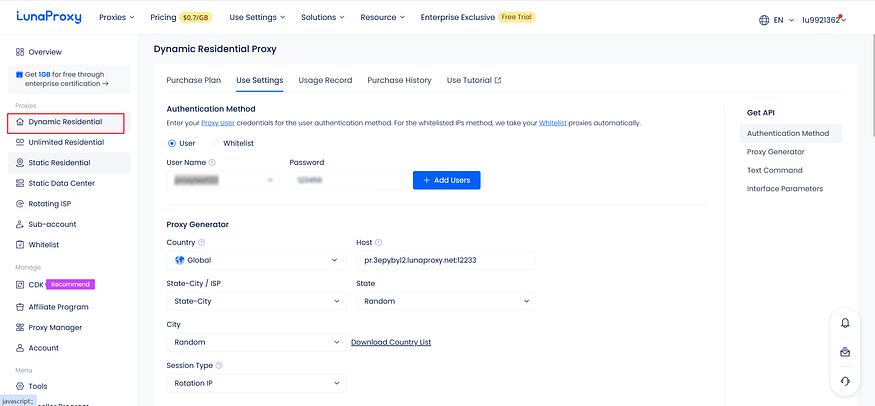Image resolution: width=875 pixels, height=406 pixels.
Task: Switch to the Use Settings tab
Action: point(259,80)
